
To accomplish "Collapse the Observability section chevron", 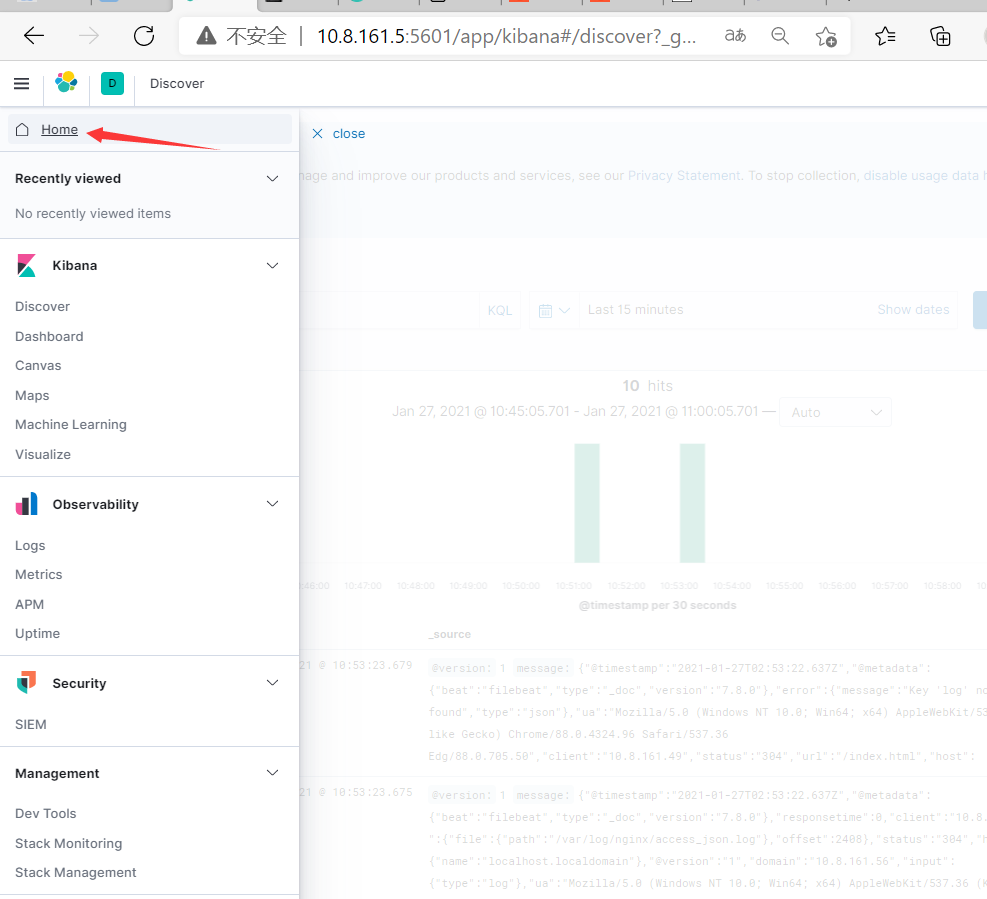I will pyautogui.click(x=273, y=504).
